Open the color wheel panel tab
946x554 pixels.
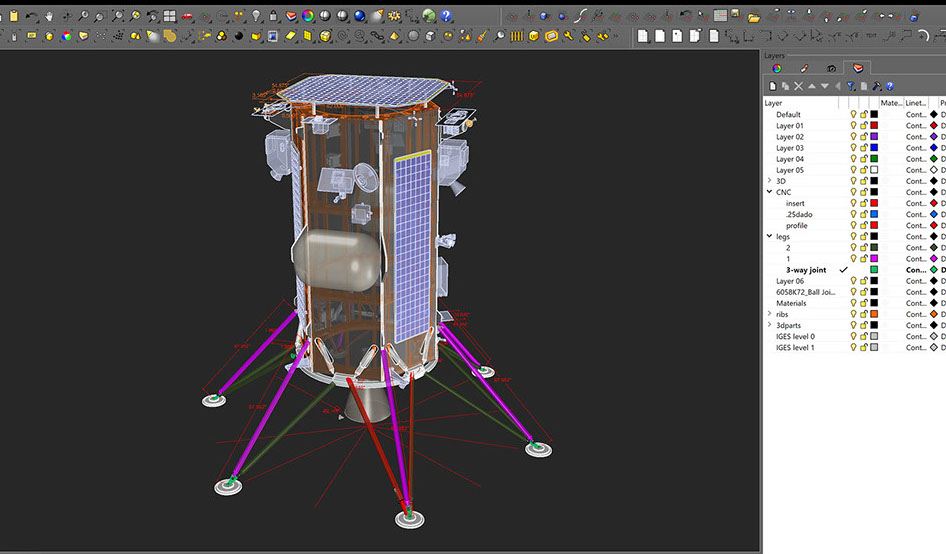pyautogui.click(x=777, y=68)
